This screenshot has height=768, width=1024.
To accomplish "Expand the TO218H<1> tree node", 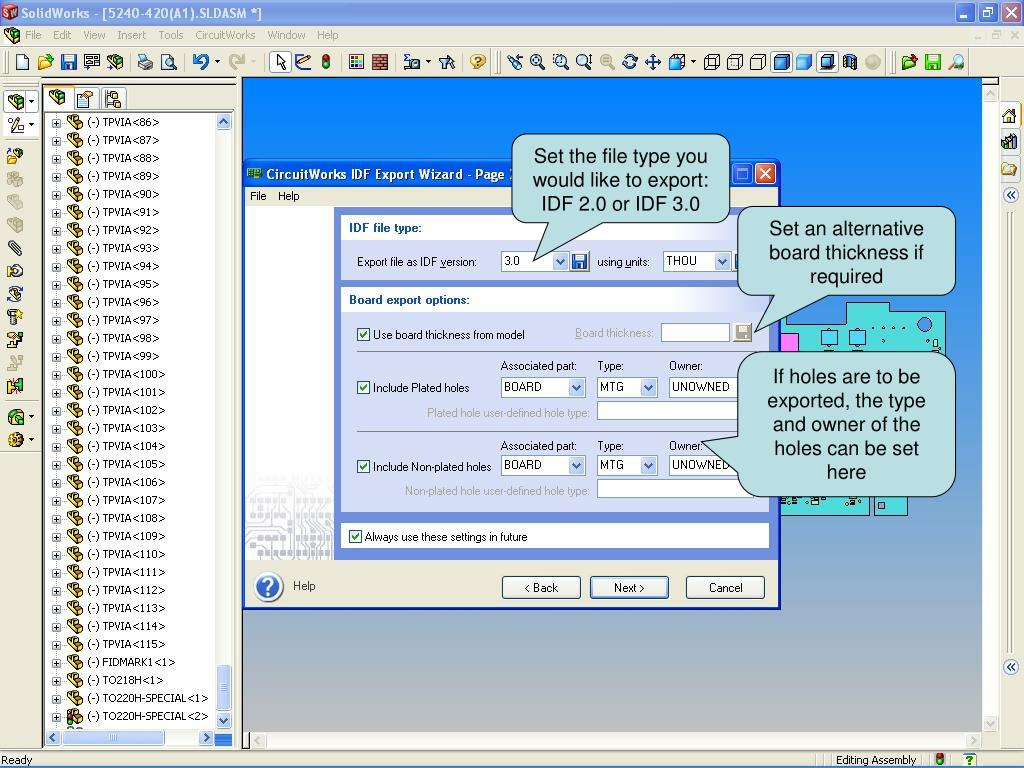I will click(56, 681).
